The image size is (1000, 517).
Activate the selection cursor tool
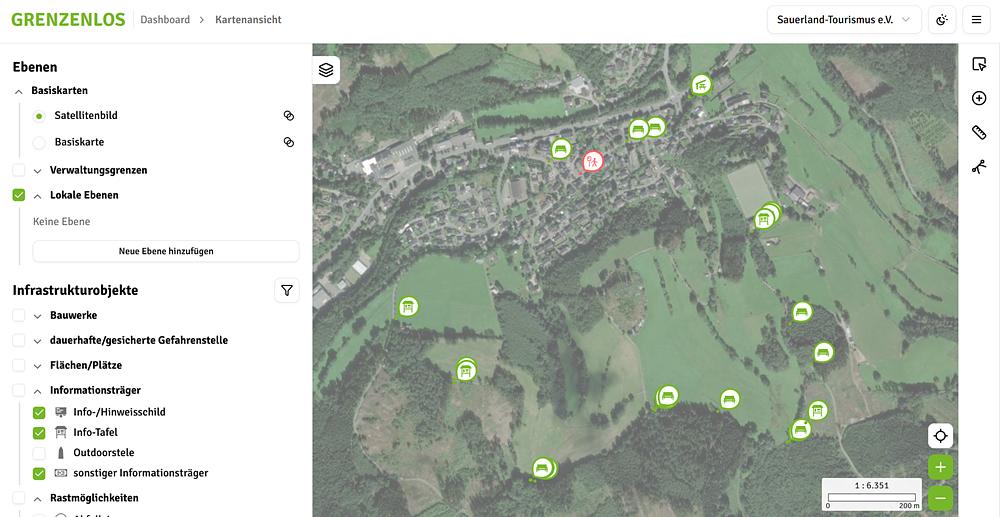[x=979, y=65]
